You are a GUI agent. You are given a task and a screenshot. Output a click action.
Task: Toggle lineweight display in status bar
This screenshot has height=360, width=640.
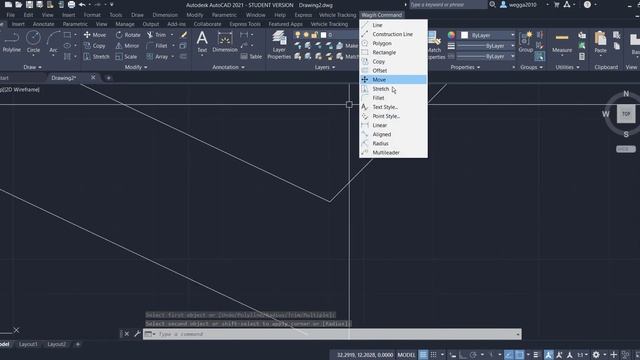[536, 355]
